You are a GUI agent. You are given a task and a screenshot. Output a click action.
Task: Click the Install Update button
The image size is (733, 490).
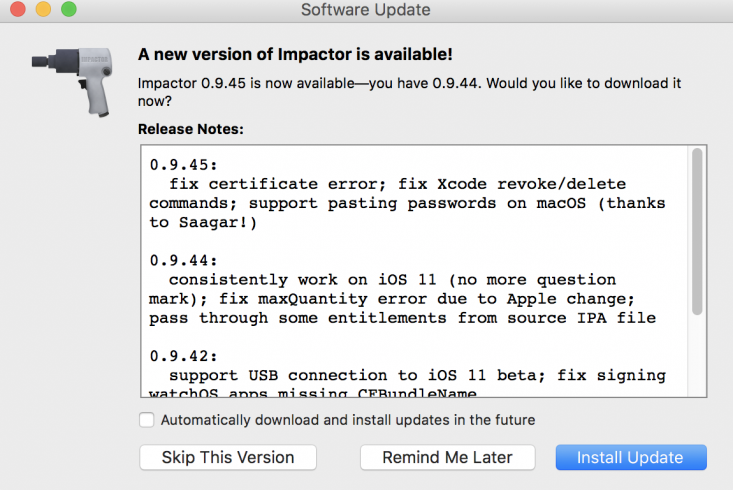pos(630,457)
